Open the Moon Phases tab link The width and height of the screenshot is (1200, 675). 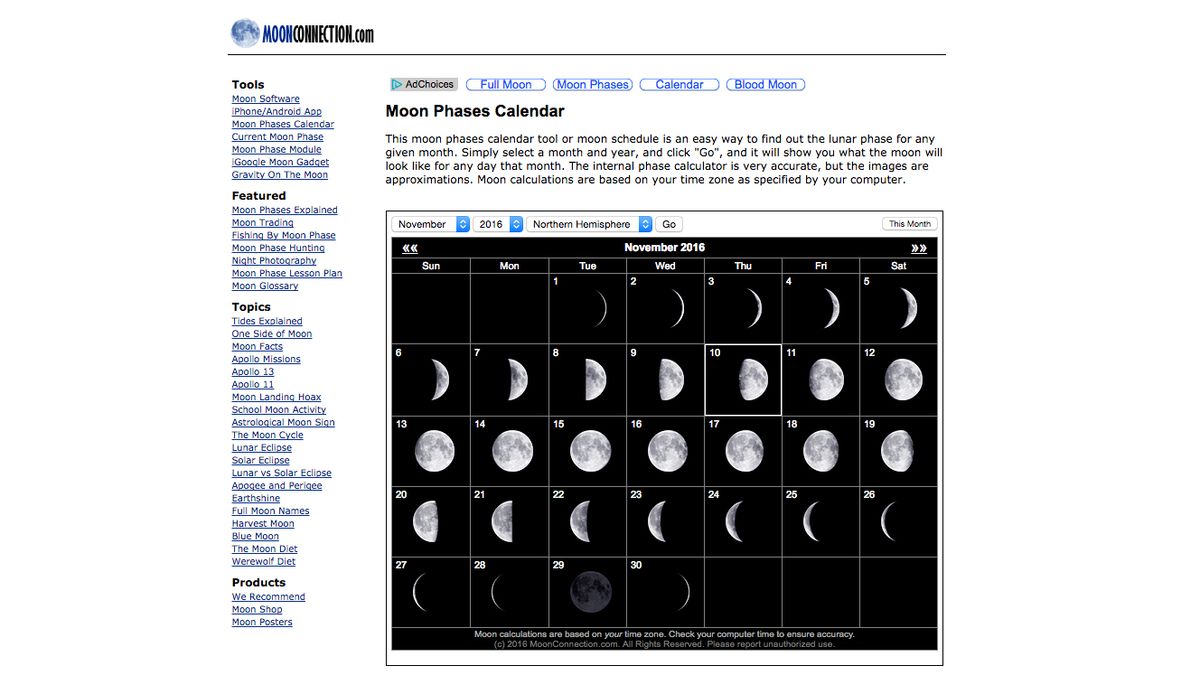click(x=594, y=85)
